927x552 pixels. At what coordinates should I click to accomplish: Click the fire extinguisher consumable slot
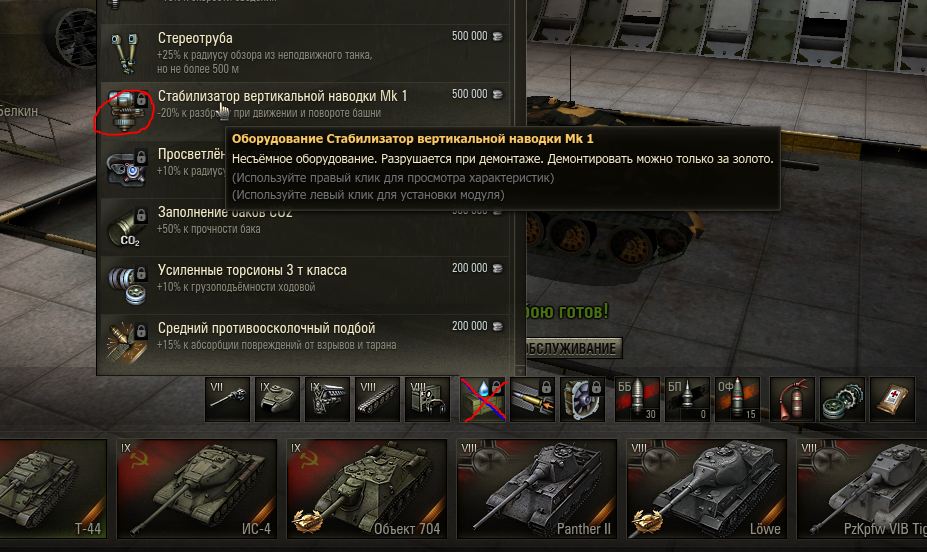pyautogui.click(x=792, y=400)
